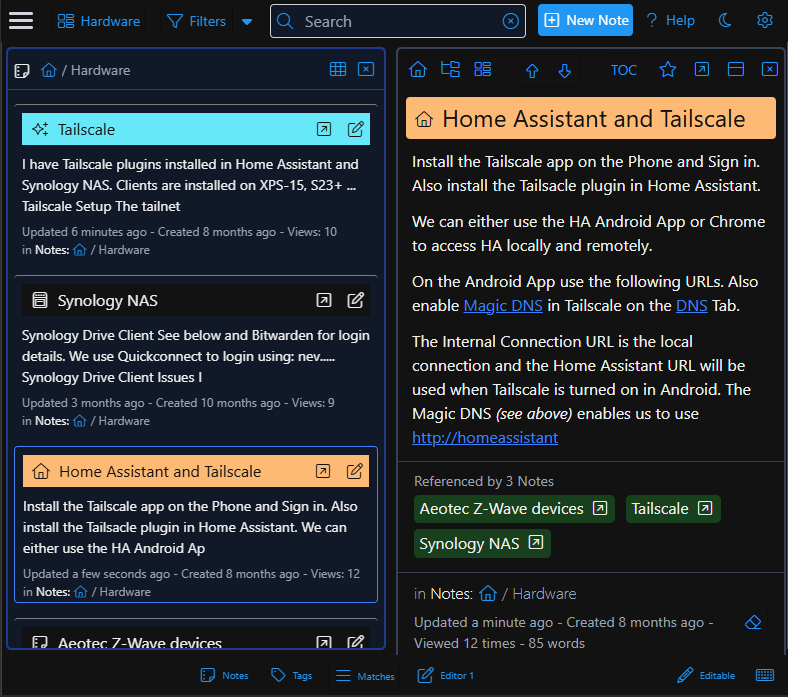Open the Help menu
The width and height of the screenshot is (788, 697).
point(670,20)
